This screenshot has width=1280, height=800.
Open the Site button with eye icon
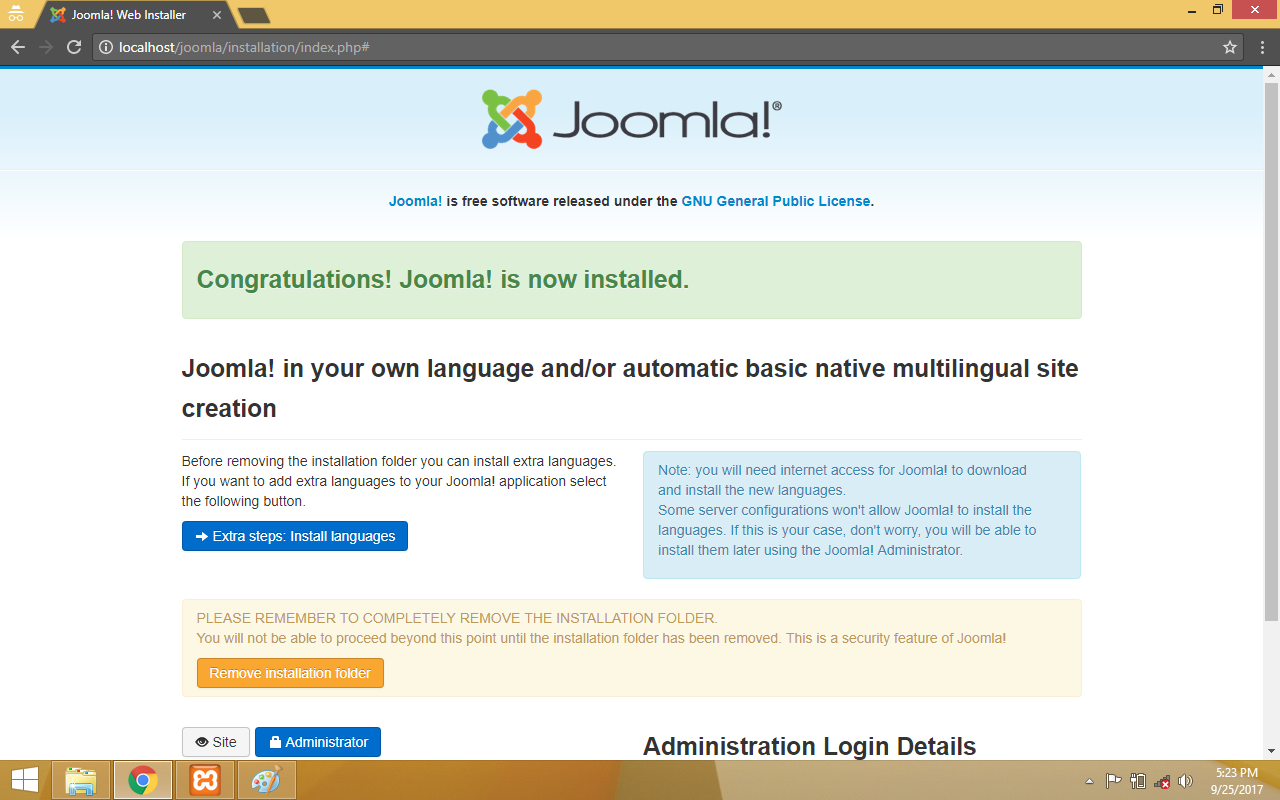(x=216, y=742)
